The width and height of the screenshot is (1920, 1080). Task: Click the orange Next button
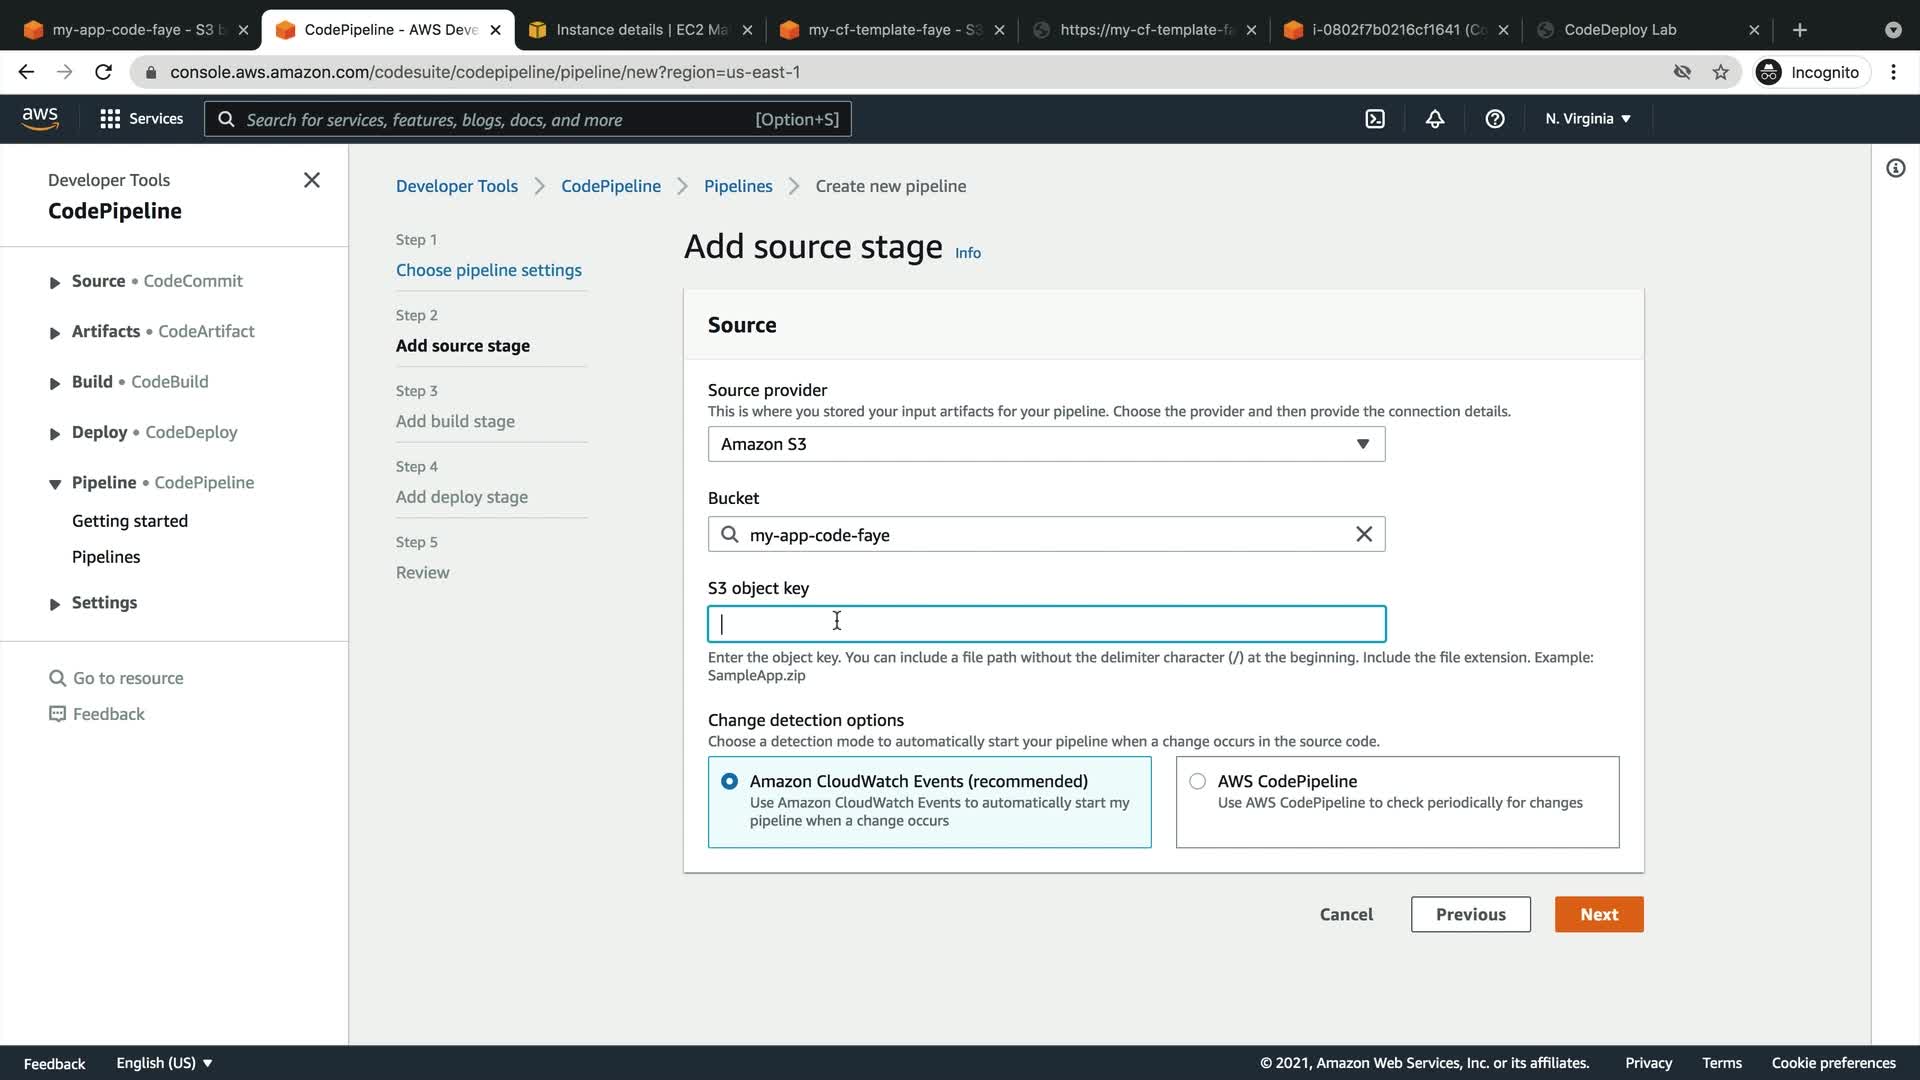click(x=1598, y=914)
